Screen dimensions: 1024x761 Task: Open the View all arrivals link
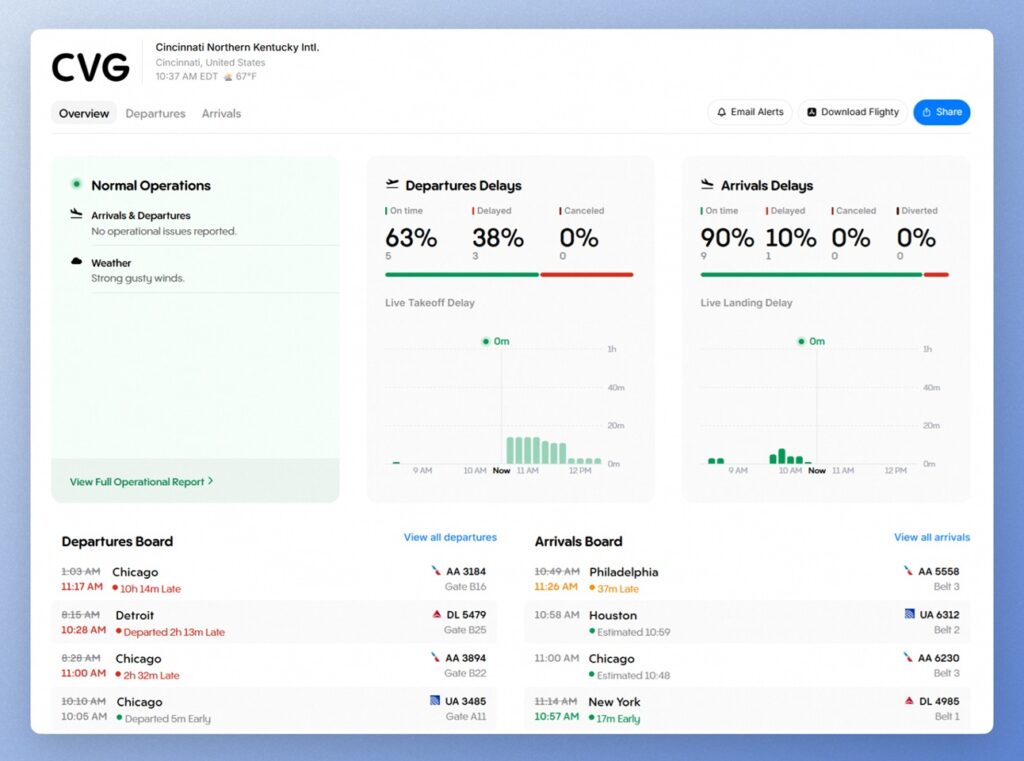931,538
